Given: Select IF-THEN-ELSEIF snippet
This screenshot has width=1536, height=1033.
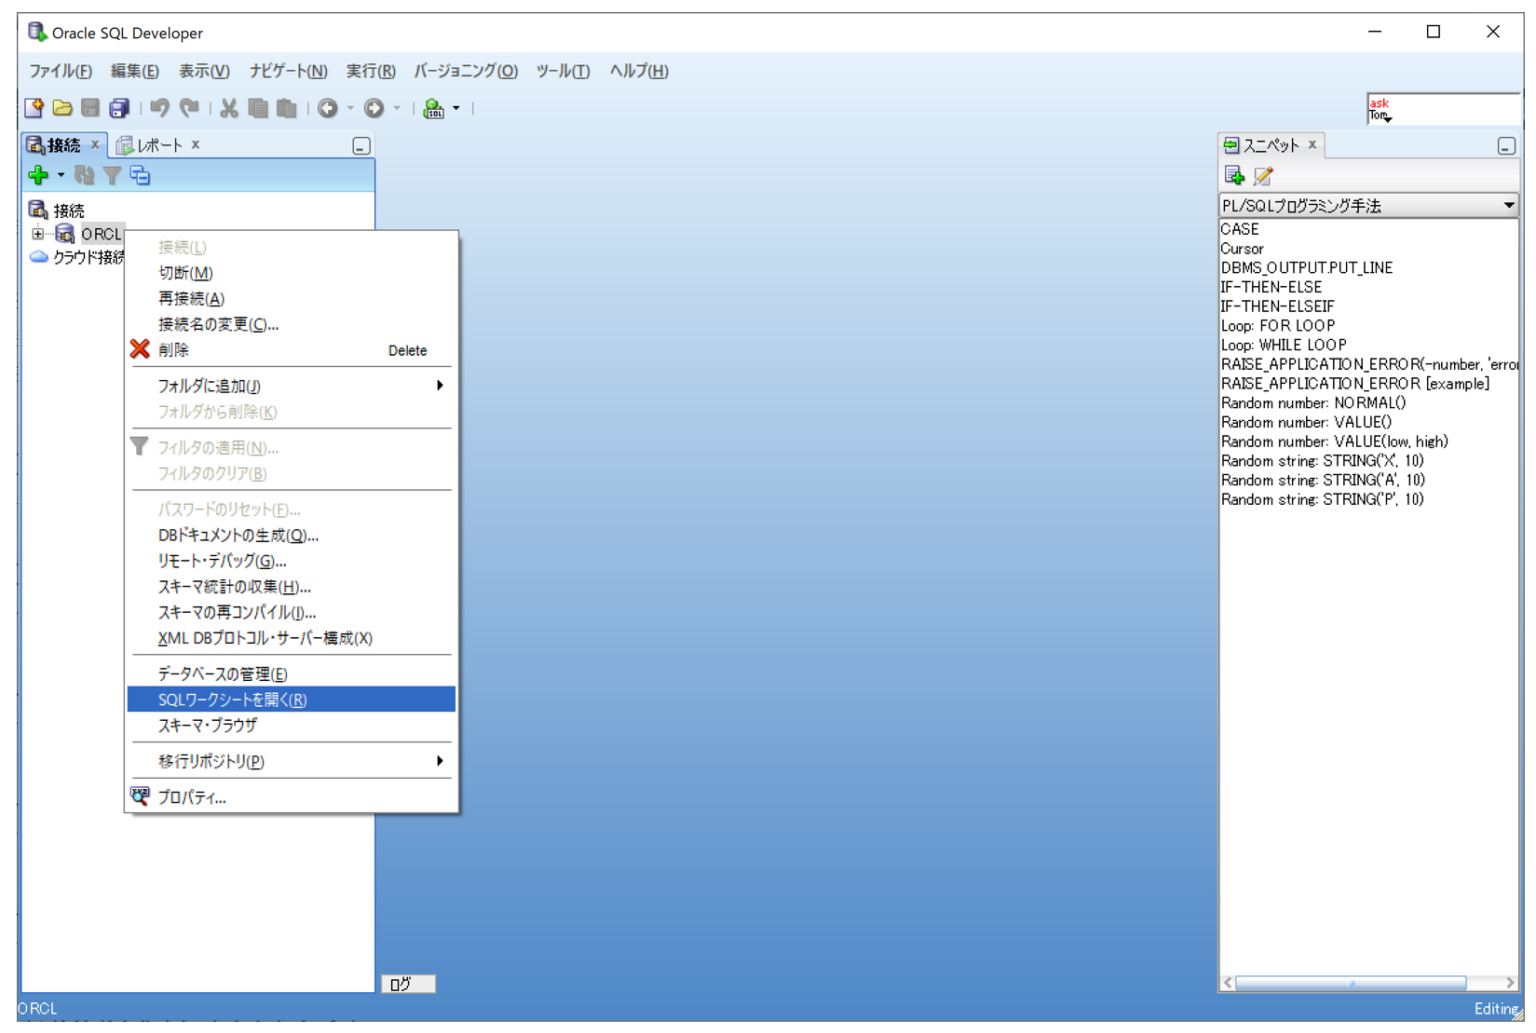Looking at the screenshot, I should tap(1277, 306).
